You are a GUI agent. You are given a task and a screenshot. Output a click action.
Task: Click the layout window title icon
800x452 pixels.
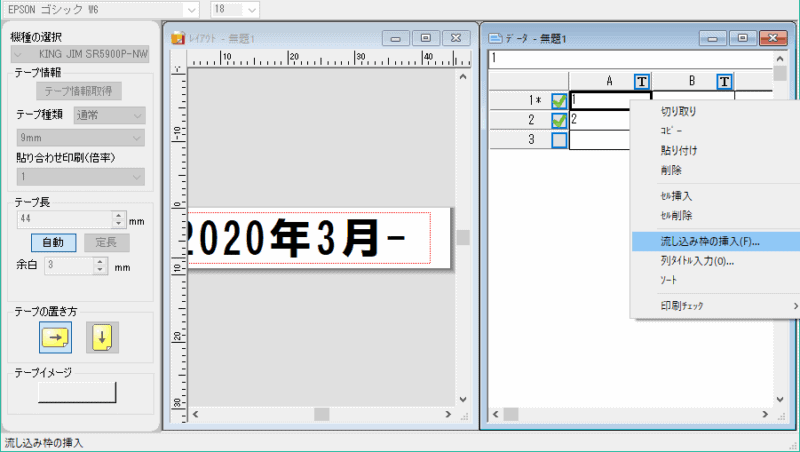point(178,38)
